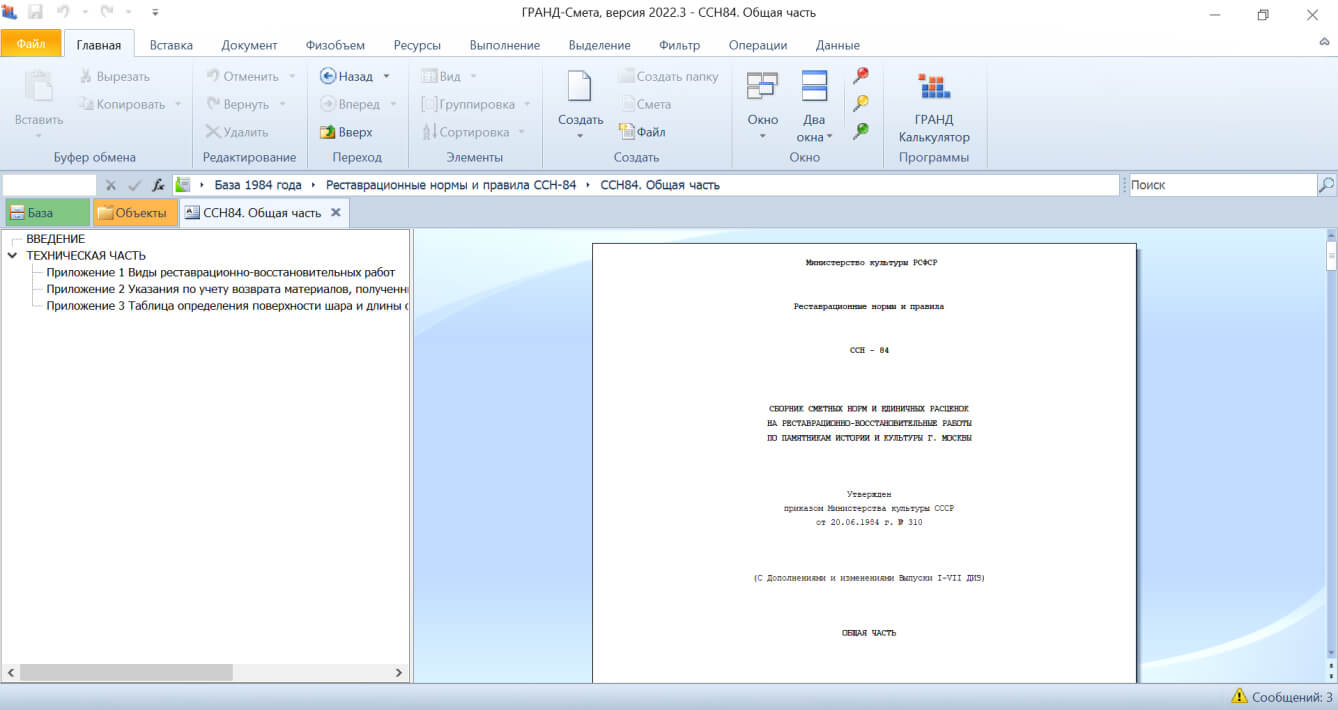Click the Вставить paste icon
This screenshot has width=1338, height=710.
click(x=38, y=88)
